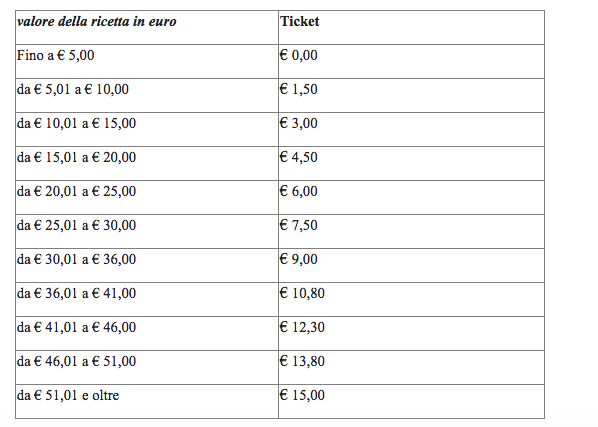
Task: Click the 'valore della ricetta in euro' header
Action: (x=96, y=22)
